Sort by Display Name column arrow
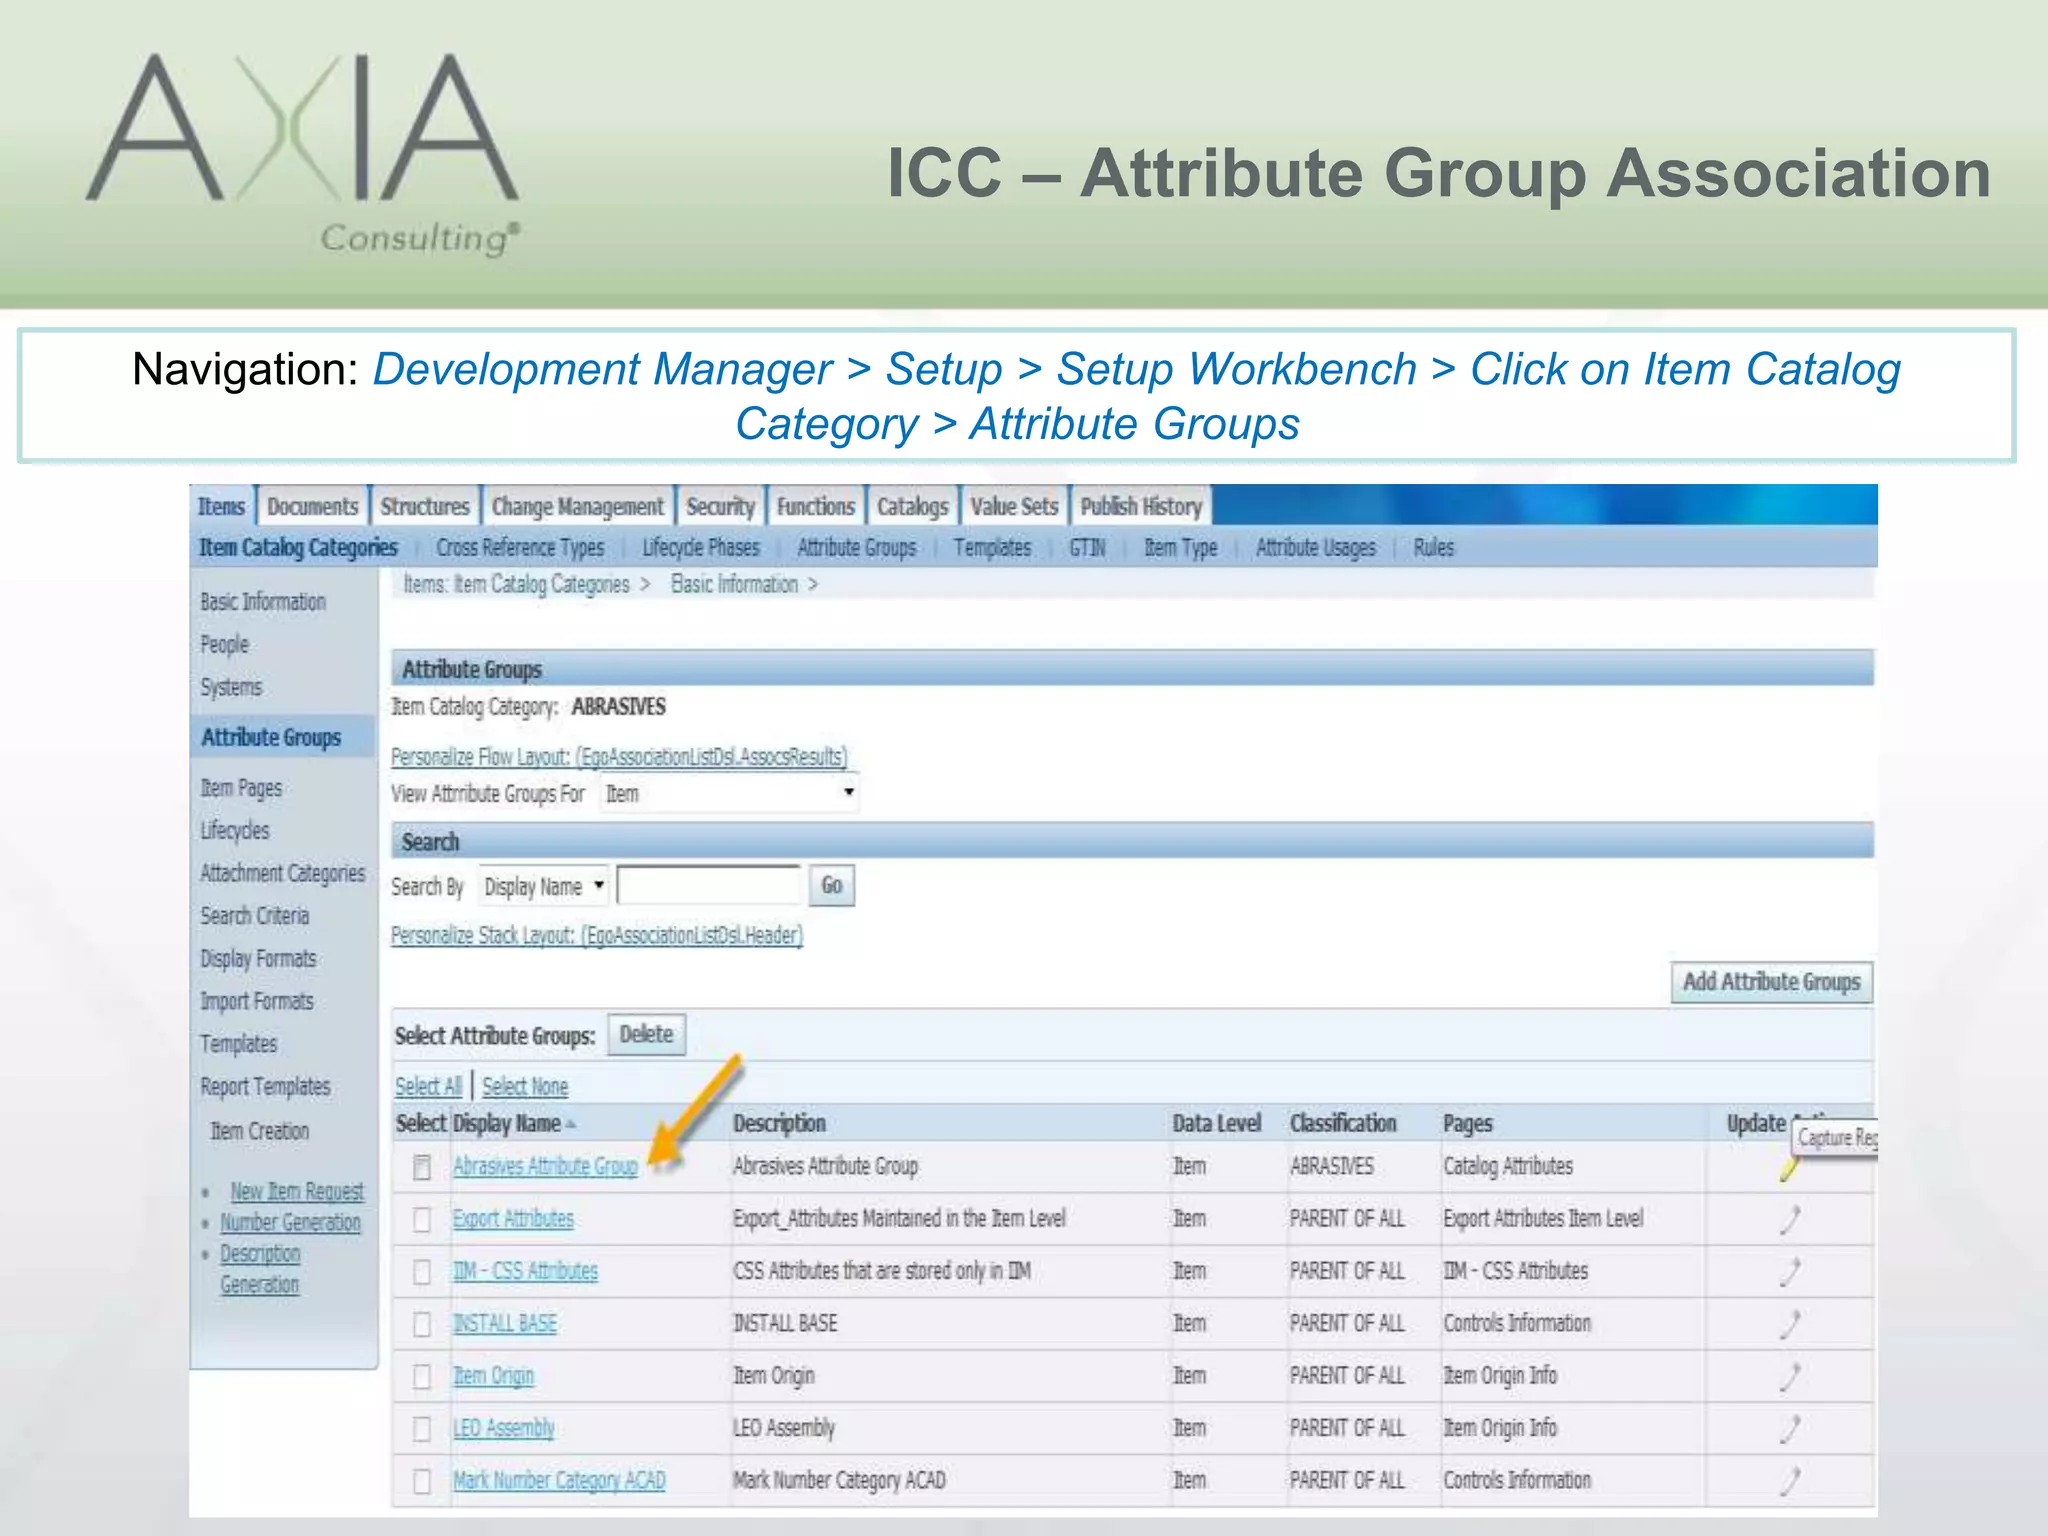Viewport: 2048px width, 1536px height. [571, 1124]
